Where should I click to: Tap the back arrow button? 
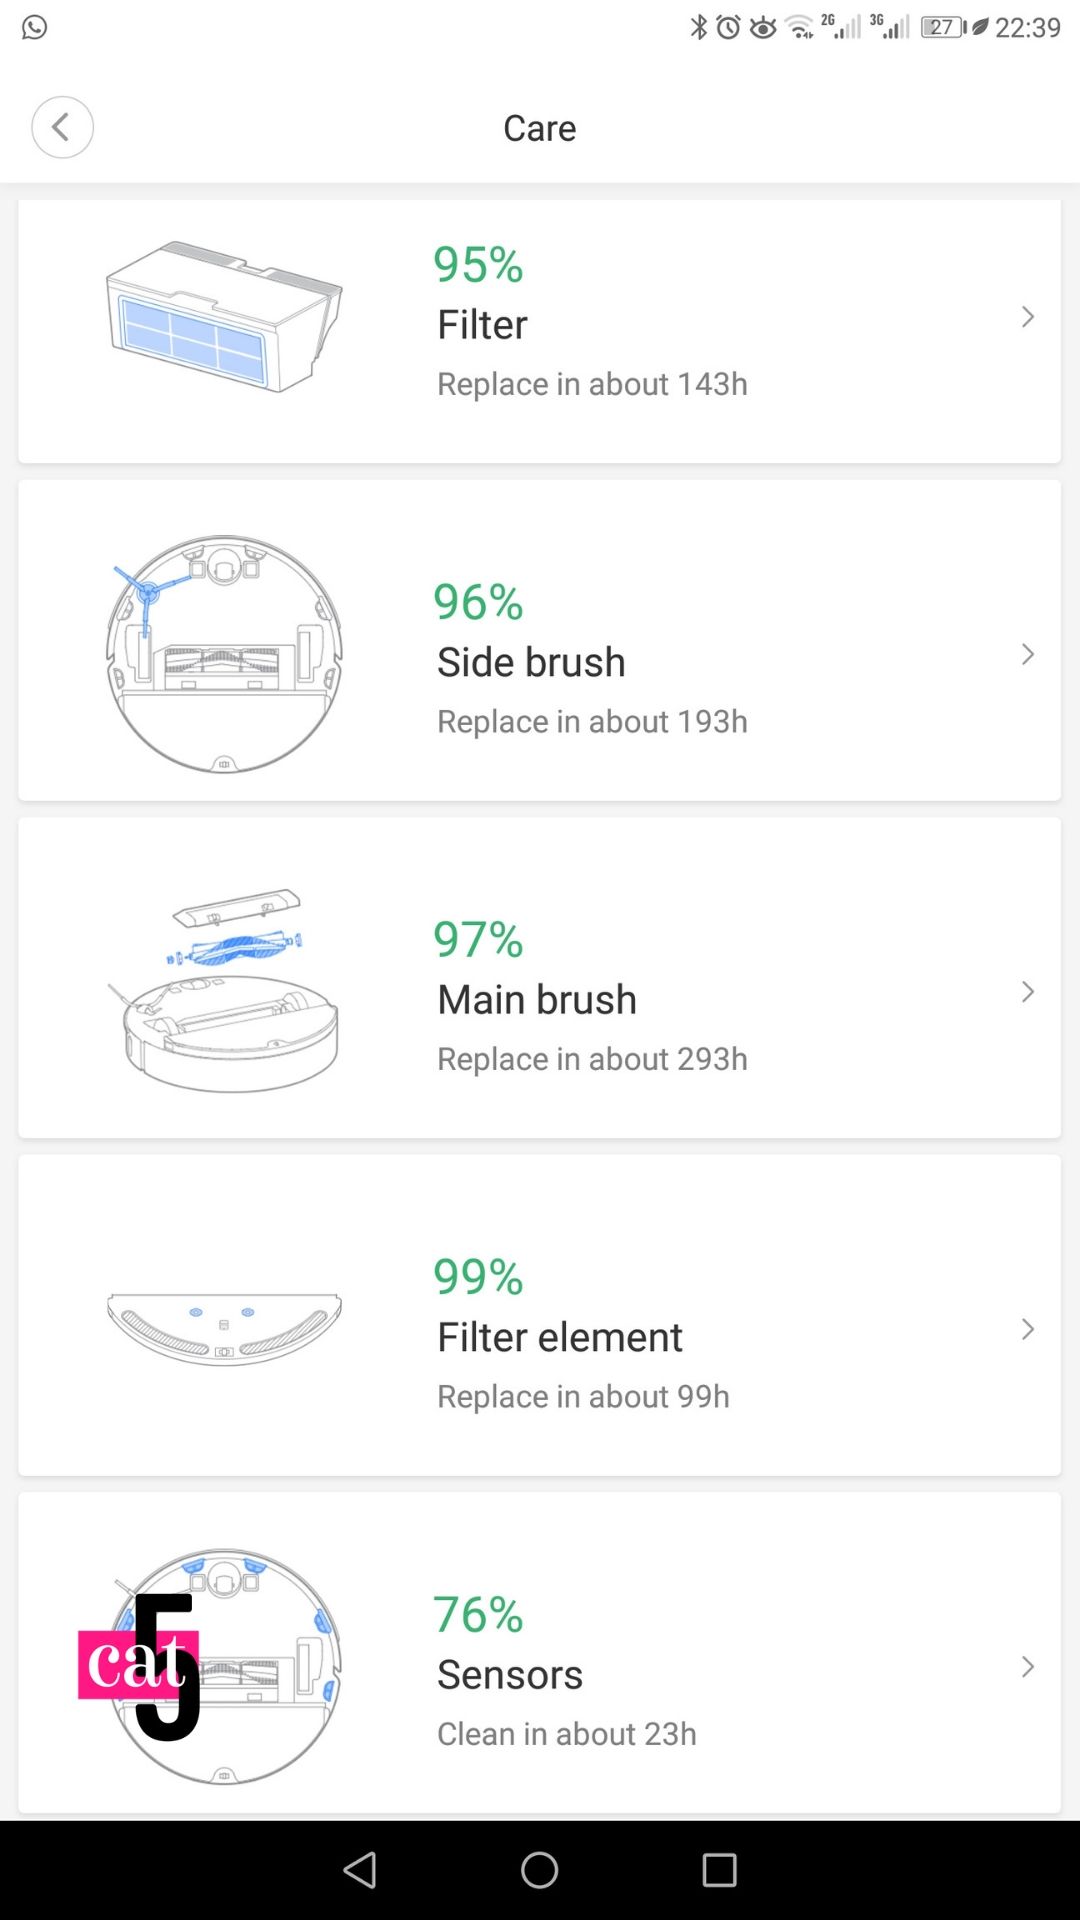point(62,127)
